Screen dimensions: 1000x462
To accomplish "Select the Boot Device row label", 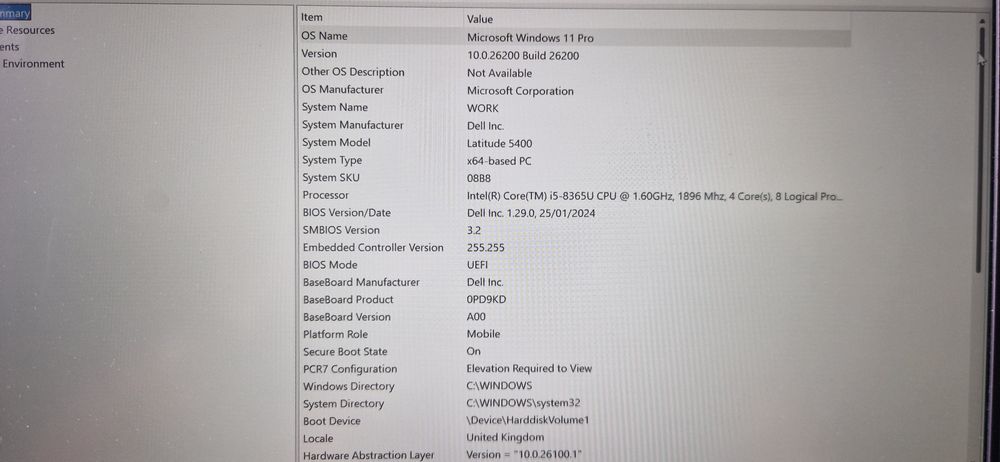I will 332,421.
